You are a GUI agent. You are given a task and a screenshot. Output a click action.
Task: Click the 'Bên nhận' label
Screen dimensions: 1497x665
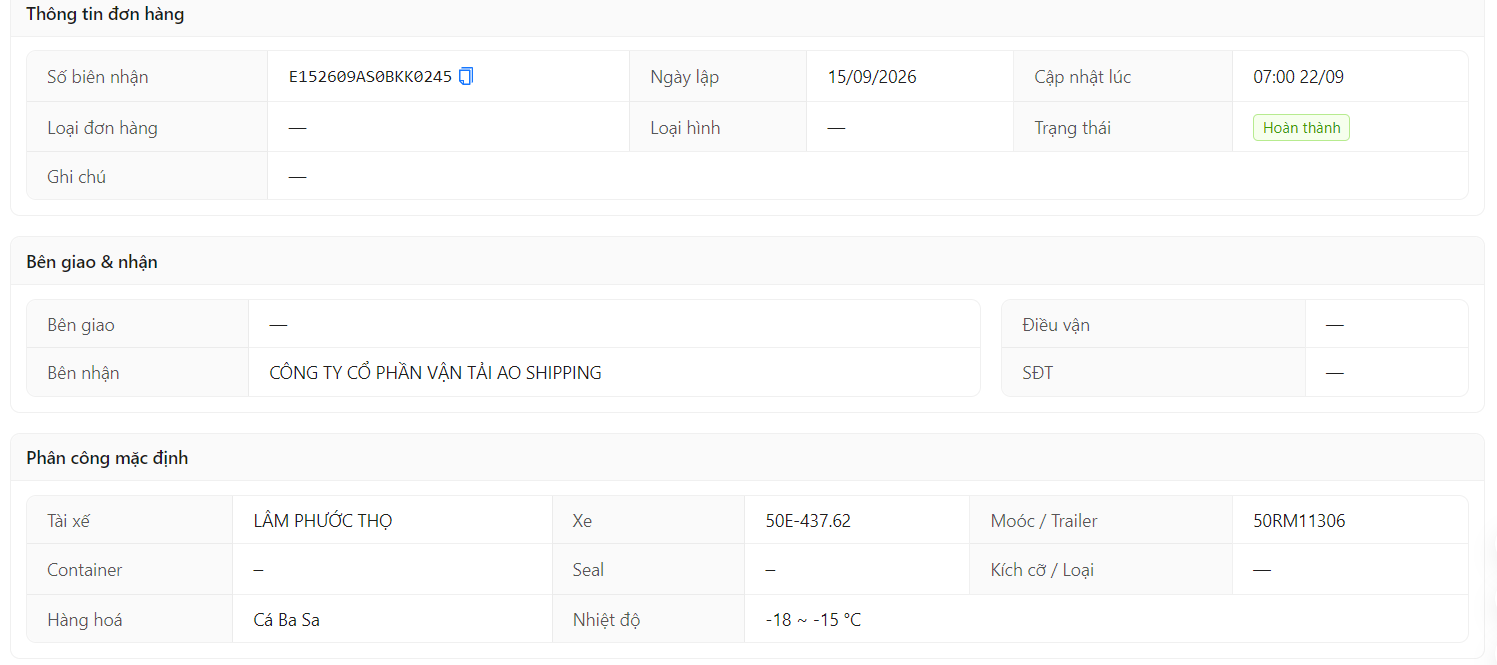click(83, 373)
